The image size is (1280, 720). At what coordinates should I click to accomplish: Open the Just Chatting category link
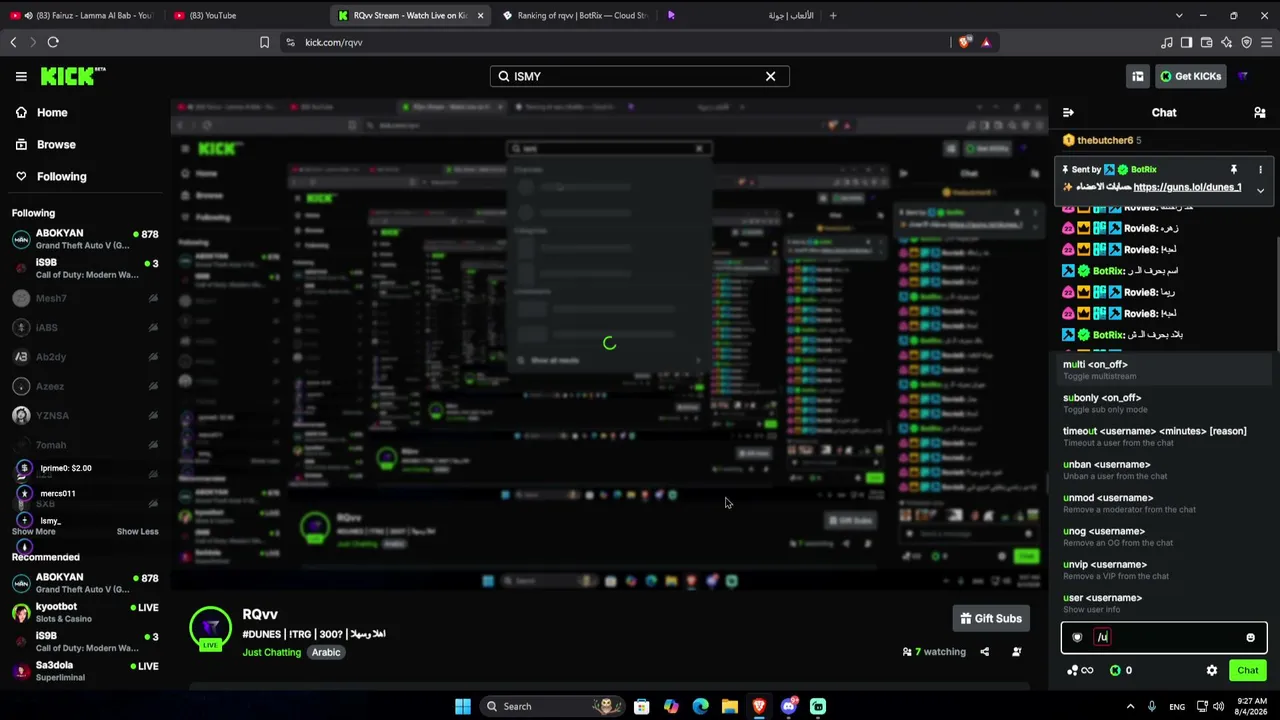[271, 652]
